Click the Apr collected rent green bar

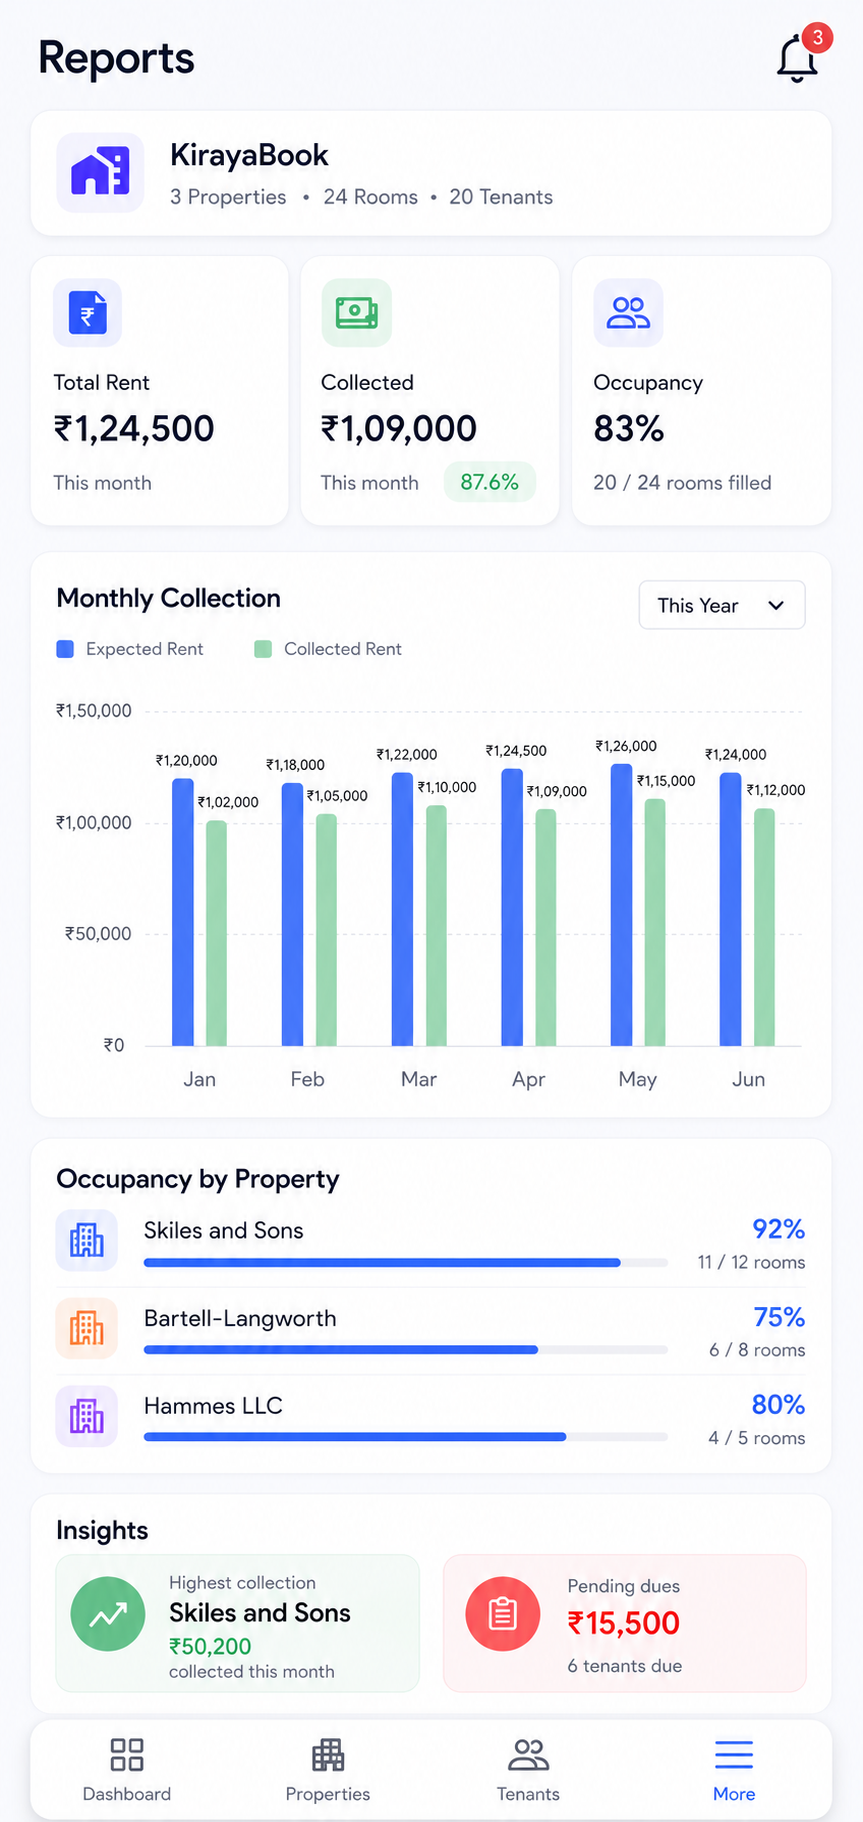[x=546, y=928]
